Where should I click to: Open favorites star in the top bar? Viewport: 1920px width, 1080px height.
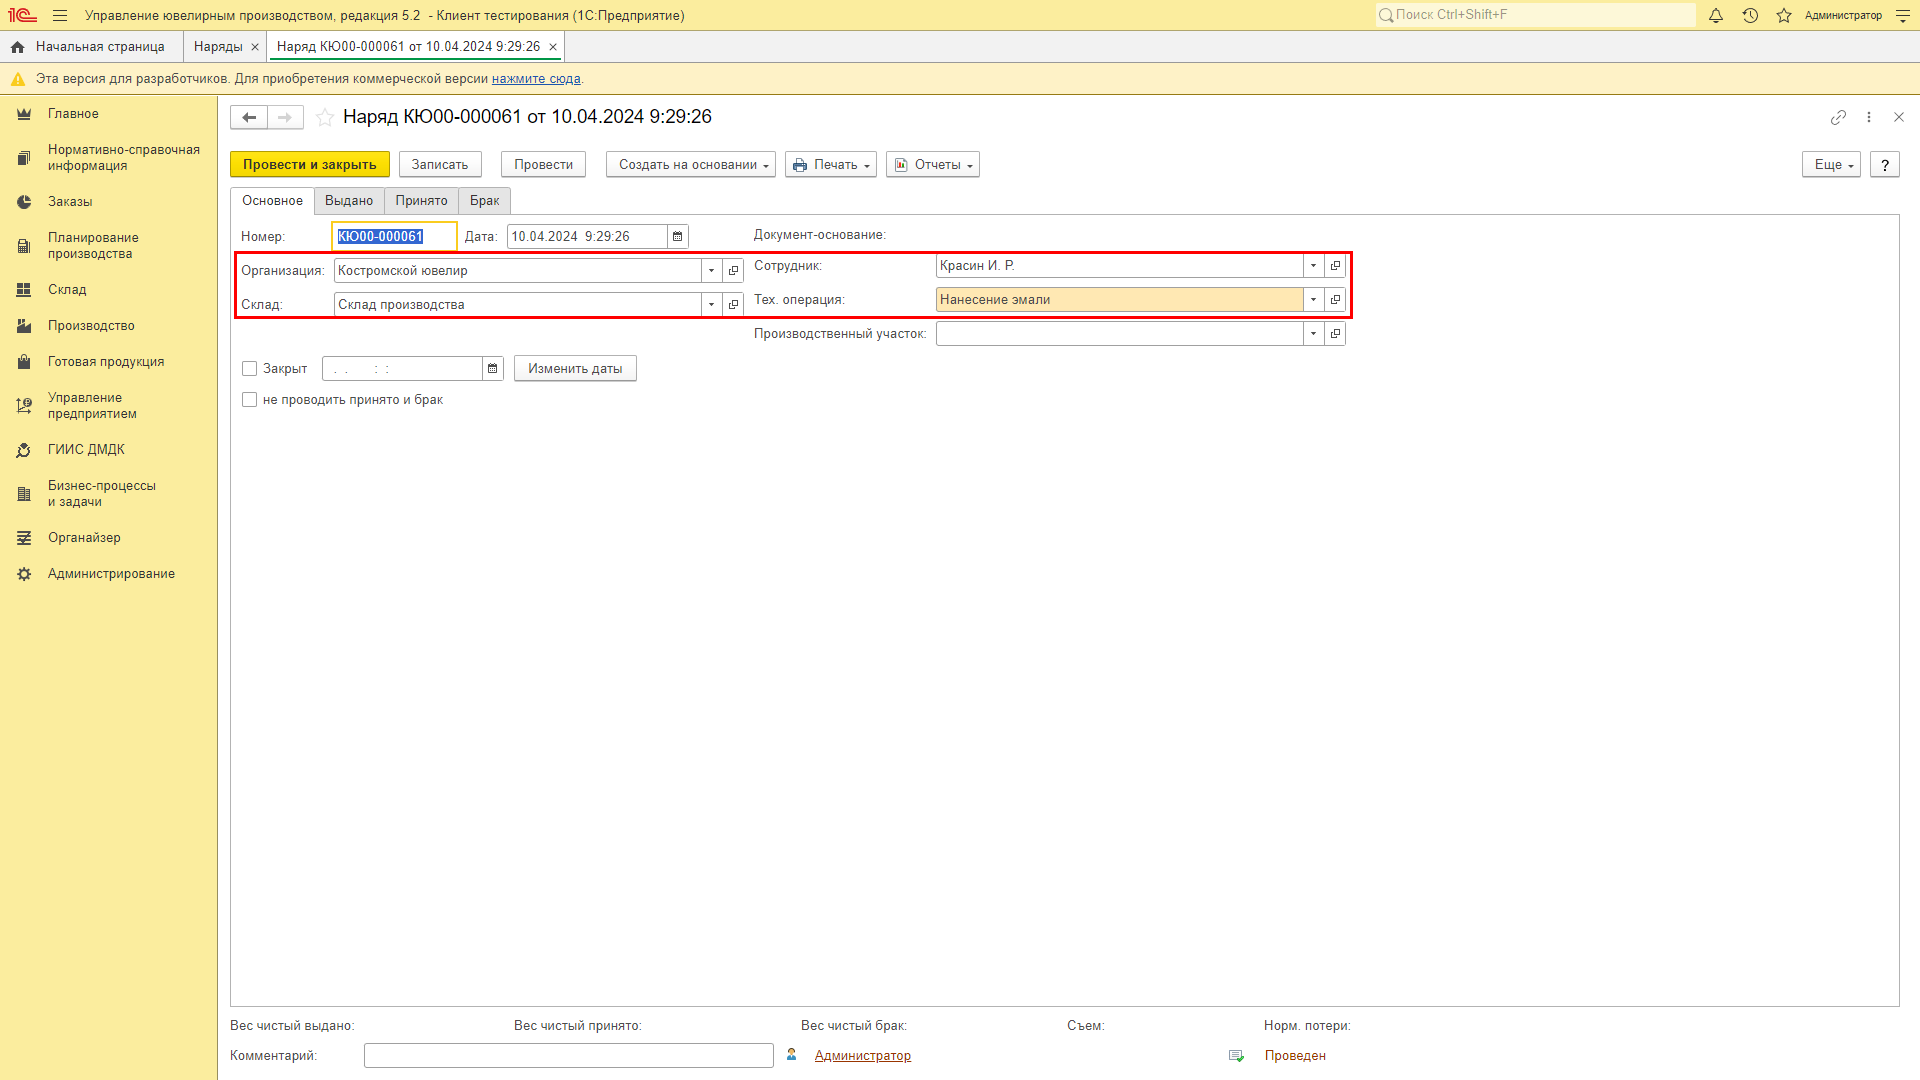pos(1784,16)
